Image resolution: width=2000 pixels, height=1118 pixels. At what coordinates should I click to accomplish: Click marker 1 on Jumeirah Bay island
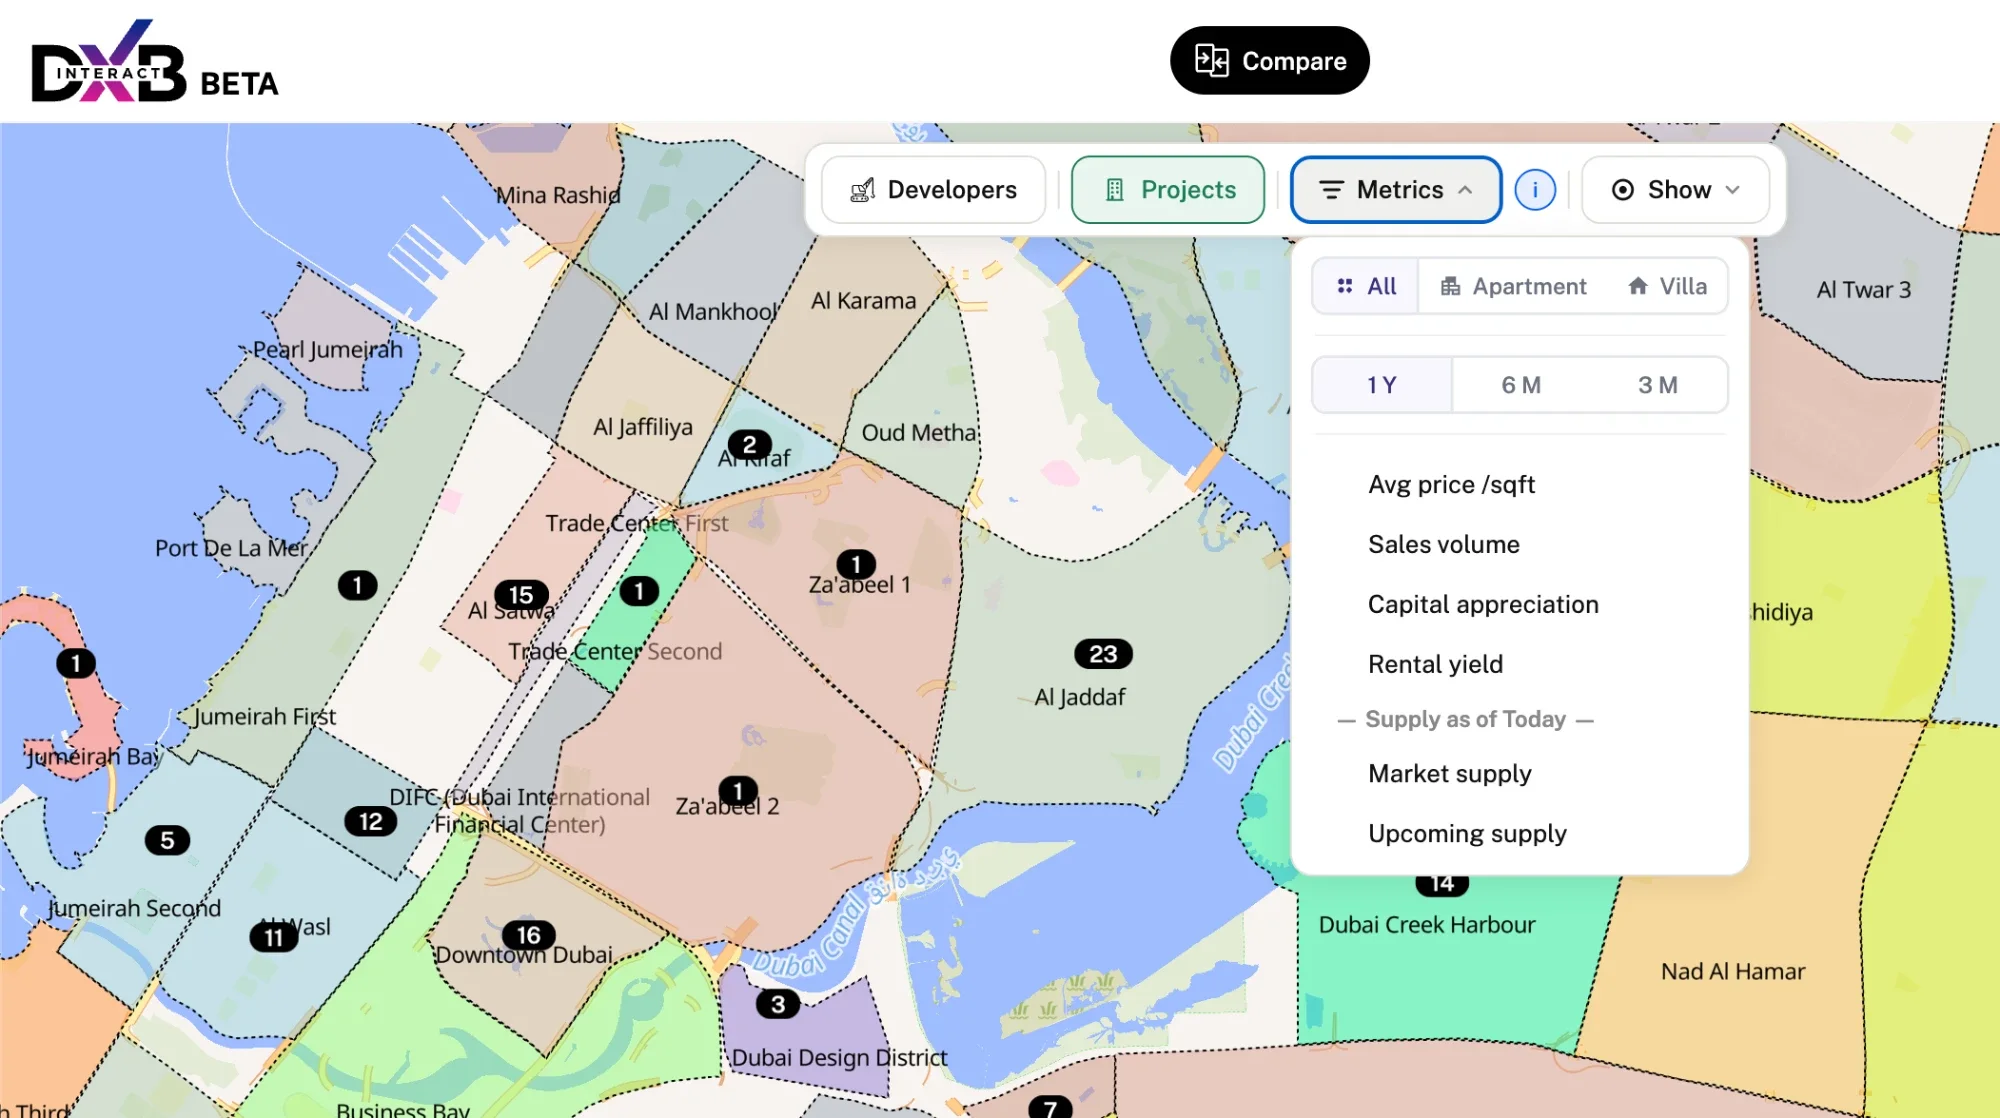[x=76, y=663]
